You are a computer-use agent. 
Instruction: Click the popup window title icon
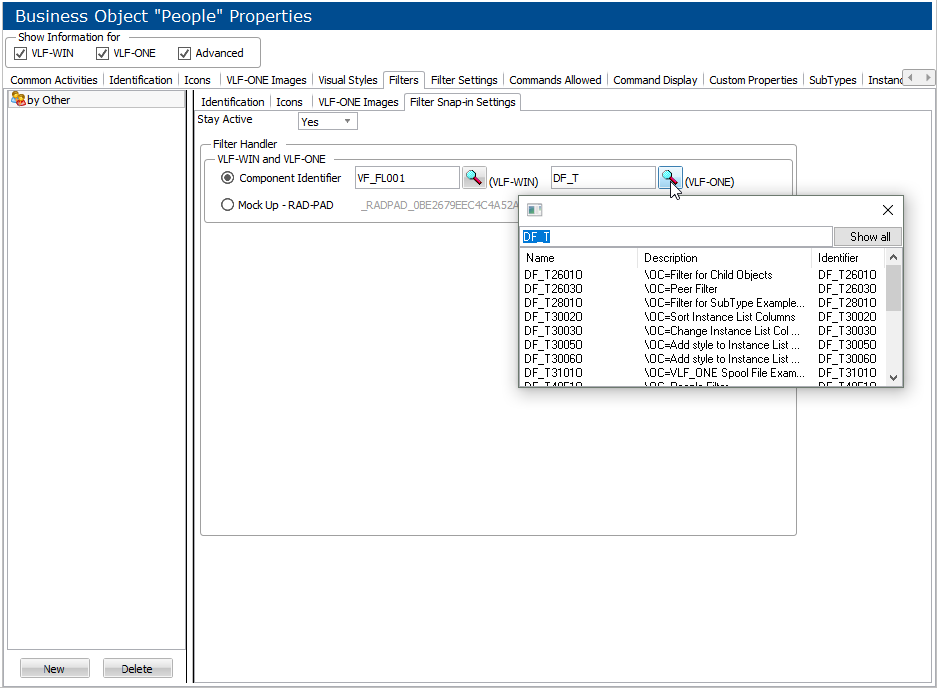tap(534, 210)
